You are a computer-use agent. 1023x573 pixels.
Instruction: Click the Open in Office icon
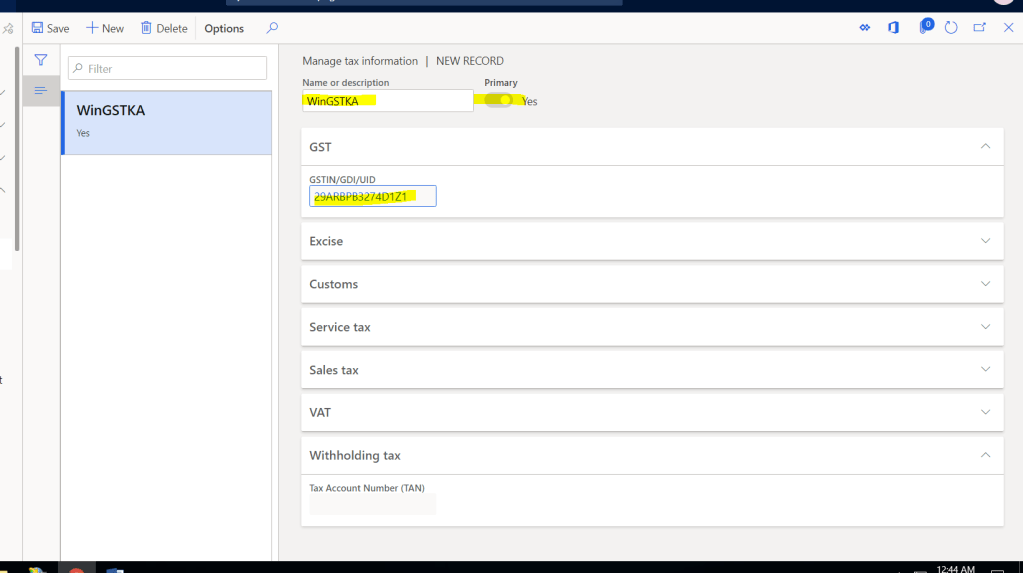tap(893, 28)
